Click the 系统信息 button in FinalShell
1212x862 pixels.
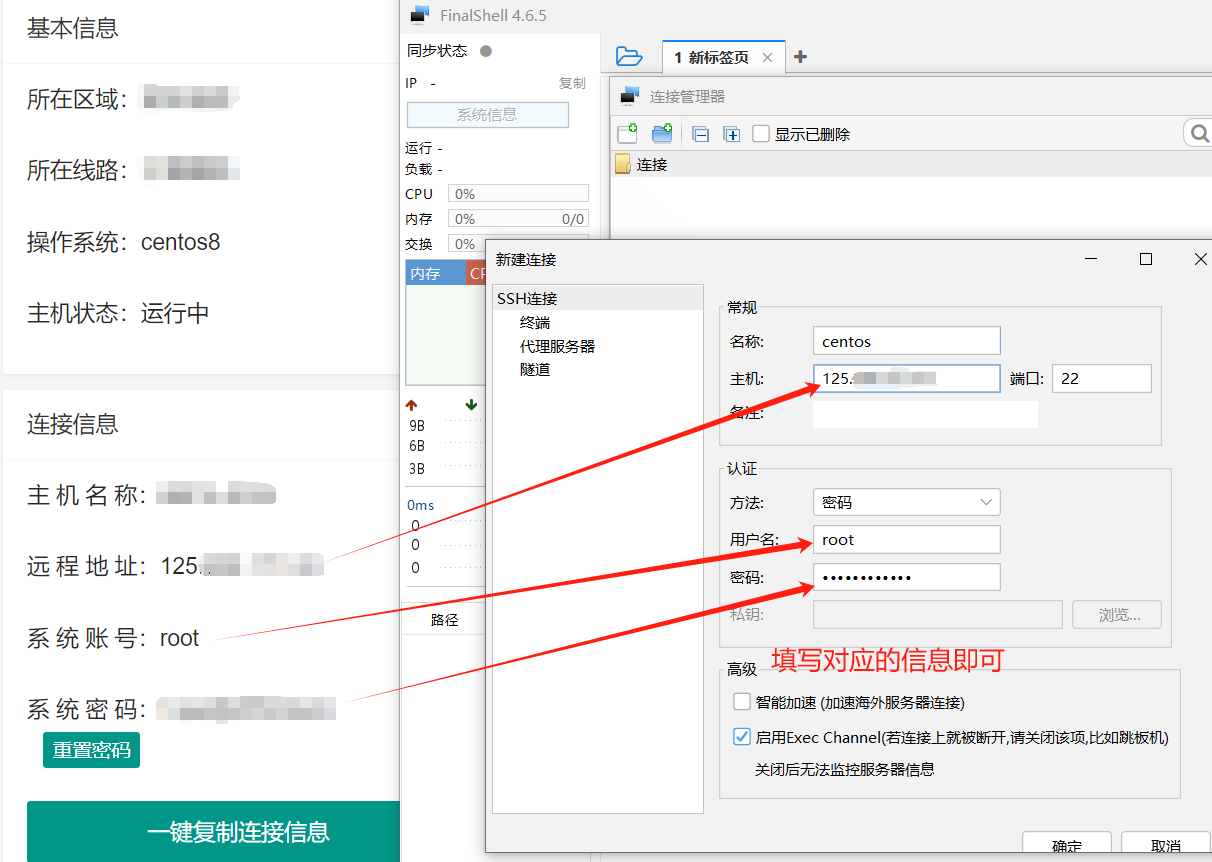click(487, 115)
